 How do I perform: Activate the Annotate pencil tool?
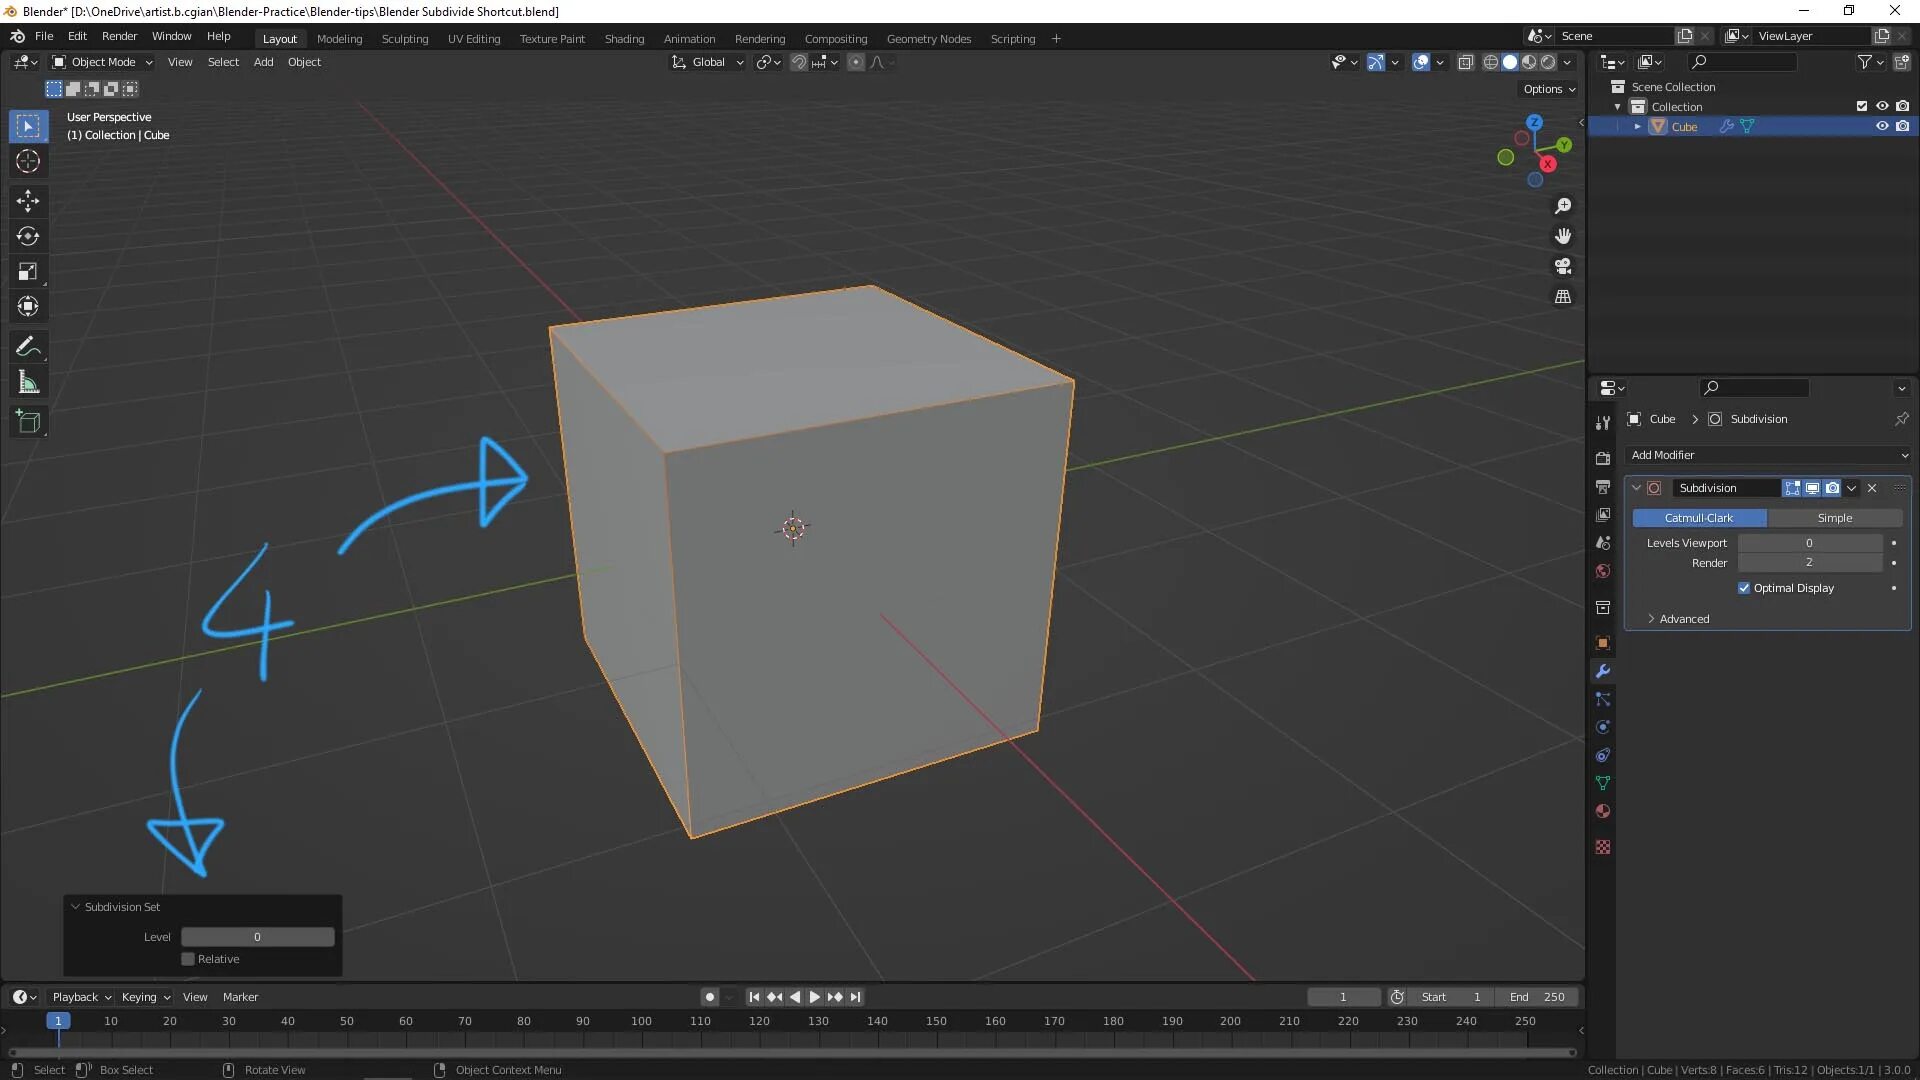[x=28, y=347]
